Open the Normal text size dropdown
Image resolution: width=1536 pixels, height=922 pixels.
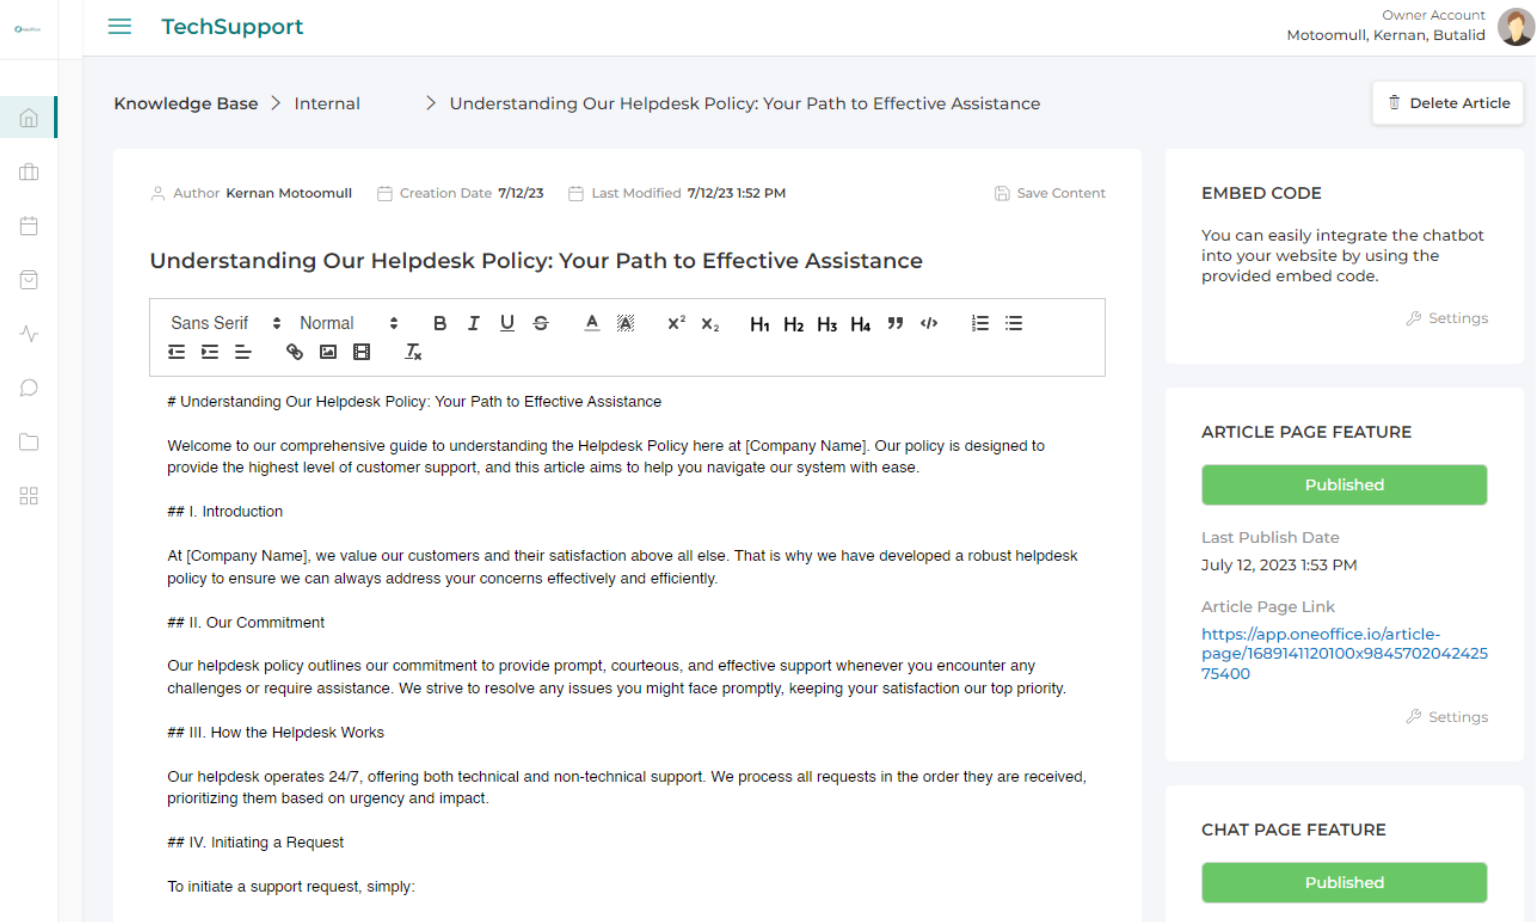point(348,323)
